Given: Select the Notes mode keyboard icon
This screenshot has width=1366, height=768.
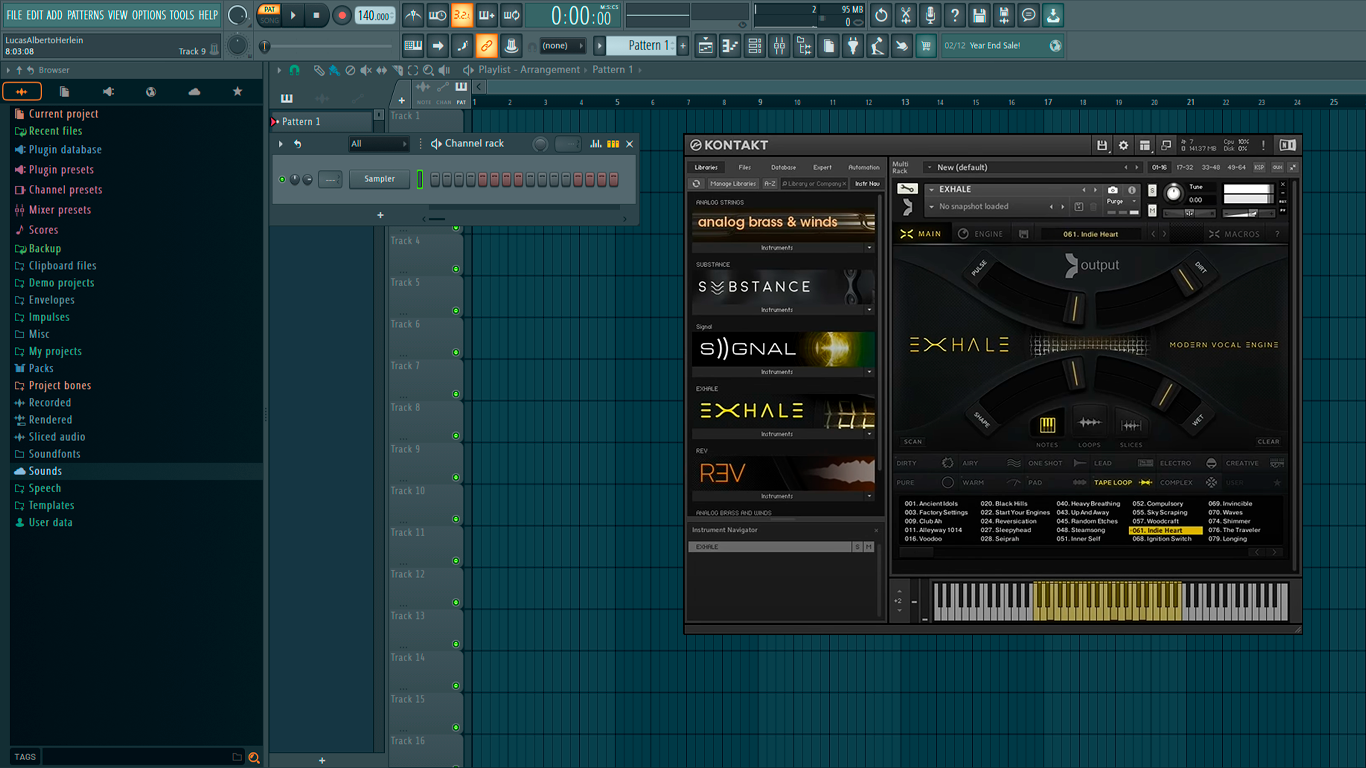Looking at the screenshot, I should tap(1047, 425).
